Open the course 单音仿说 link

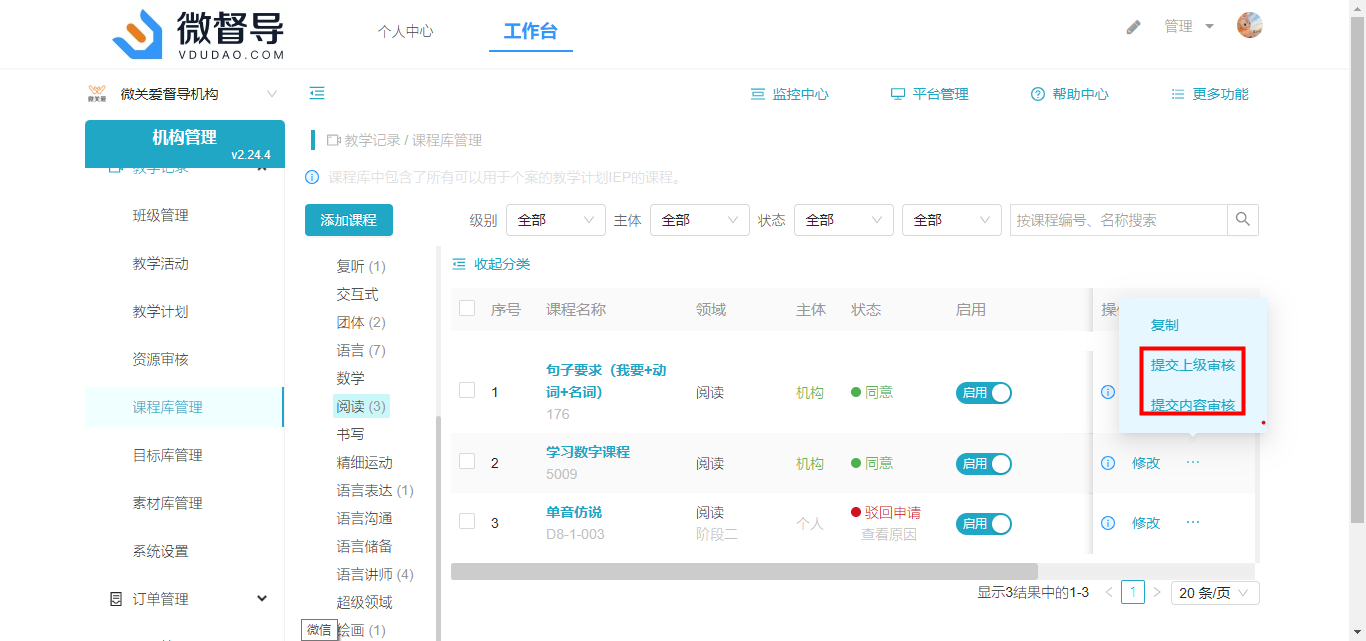point(574,512)
